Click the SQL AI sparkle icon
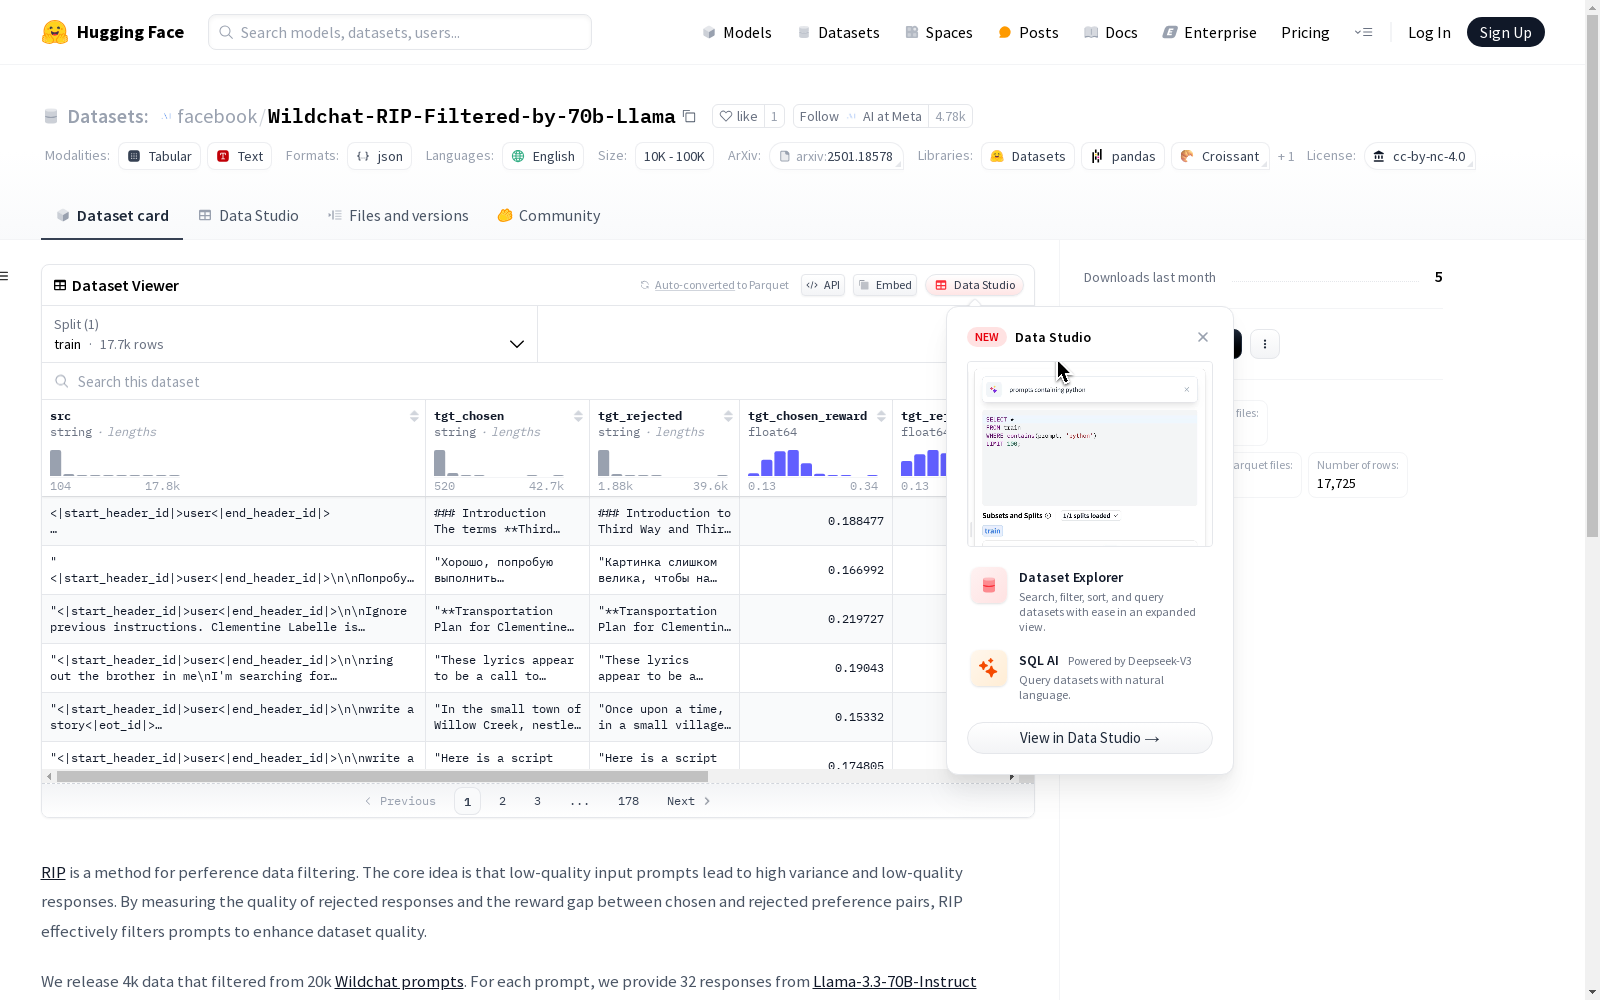 point(989,669)
